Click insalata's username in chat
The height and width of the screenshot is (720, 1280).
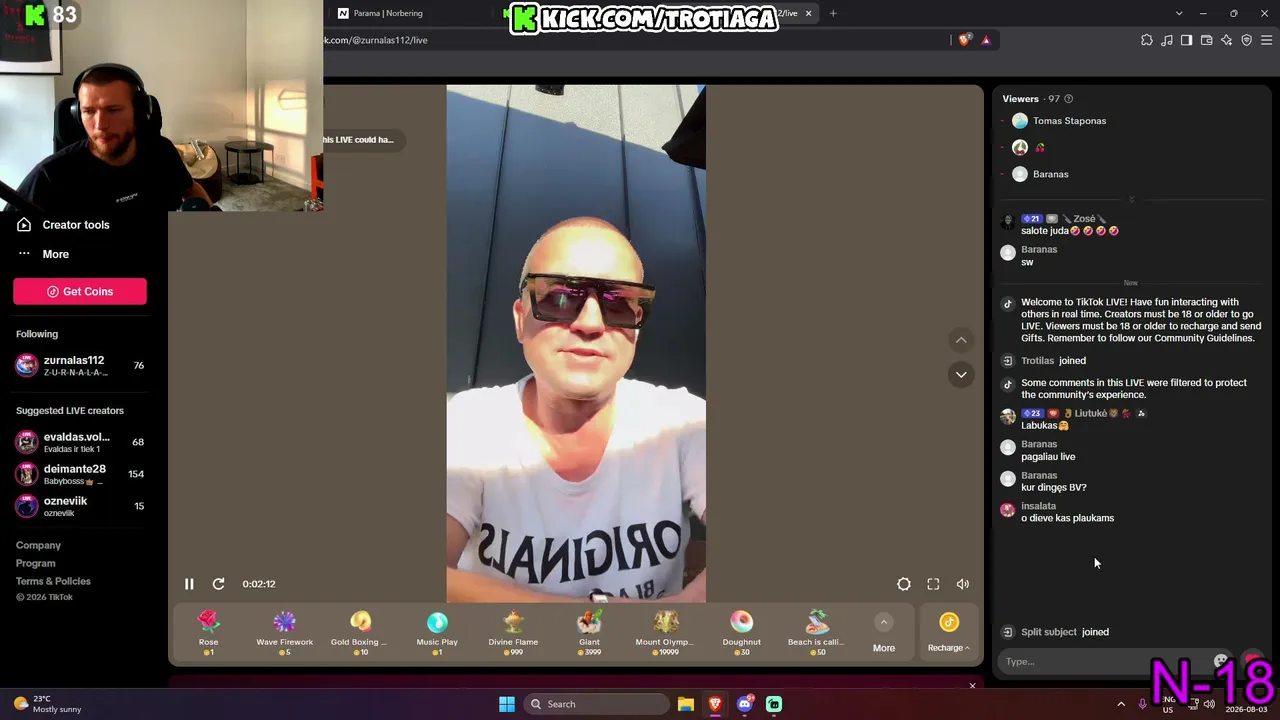pos(1038,506)
